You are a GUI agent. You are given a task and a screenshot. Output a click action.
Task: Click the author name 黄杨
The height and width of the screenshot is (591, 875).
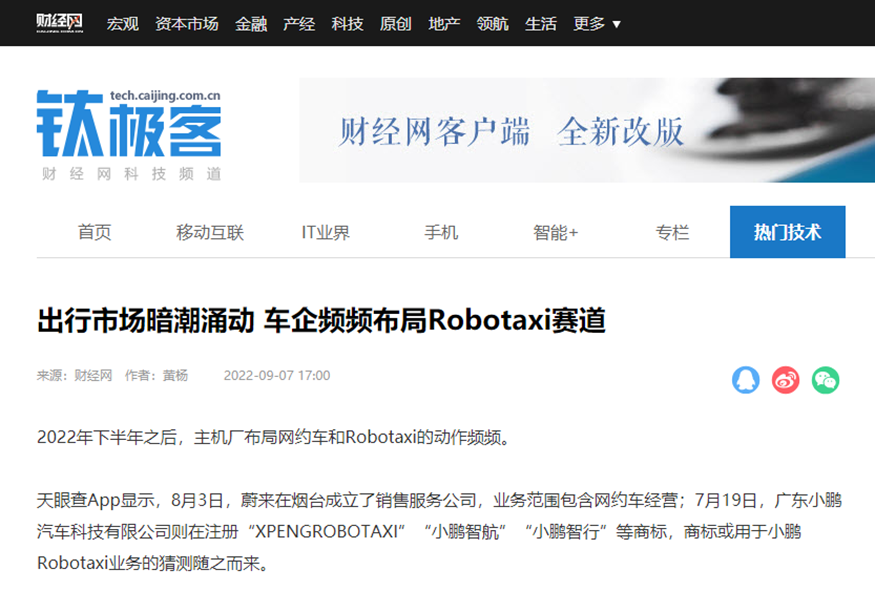(x=175, y=376)
